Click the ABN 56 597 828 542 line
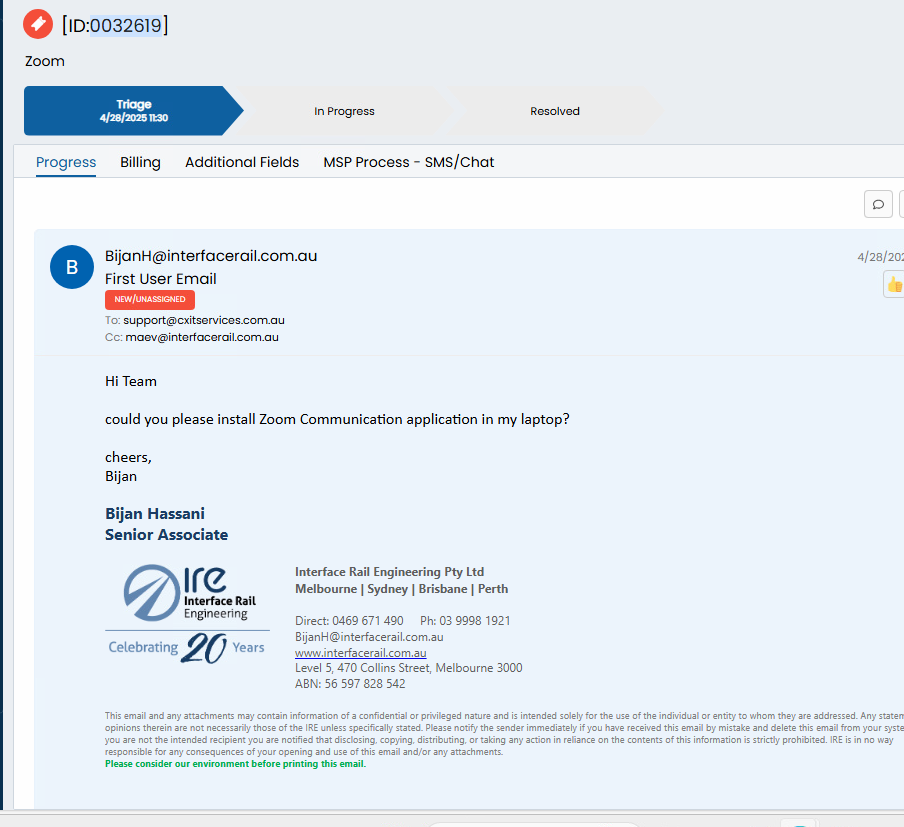Image resolution: width=904 pixels, height=827 pixels. (351, 684)
